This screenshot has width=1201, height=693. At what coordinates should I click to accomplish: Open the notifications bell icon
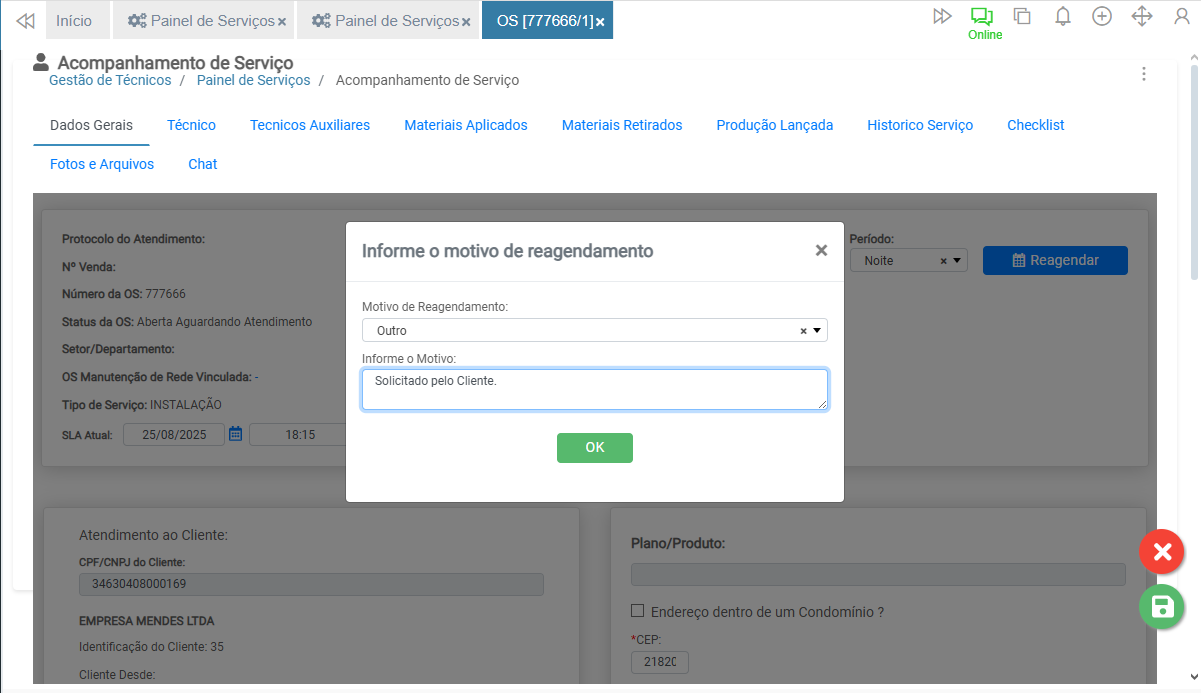click(x=1063, y=16)
